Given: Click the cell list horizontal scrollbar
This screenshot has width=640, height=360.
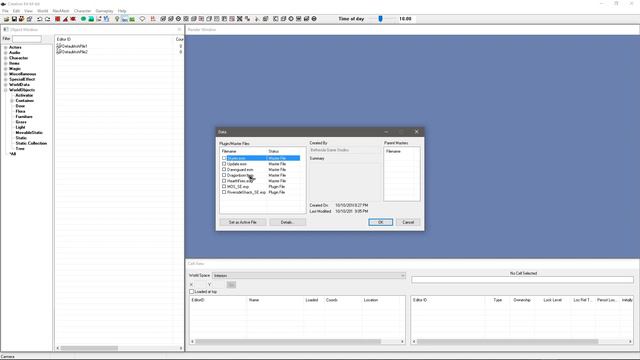Looking at the screenshot, I should 288,342.
